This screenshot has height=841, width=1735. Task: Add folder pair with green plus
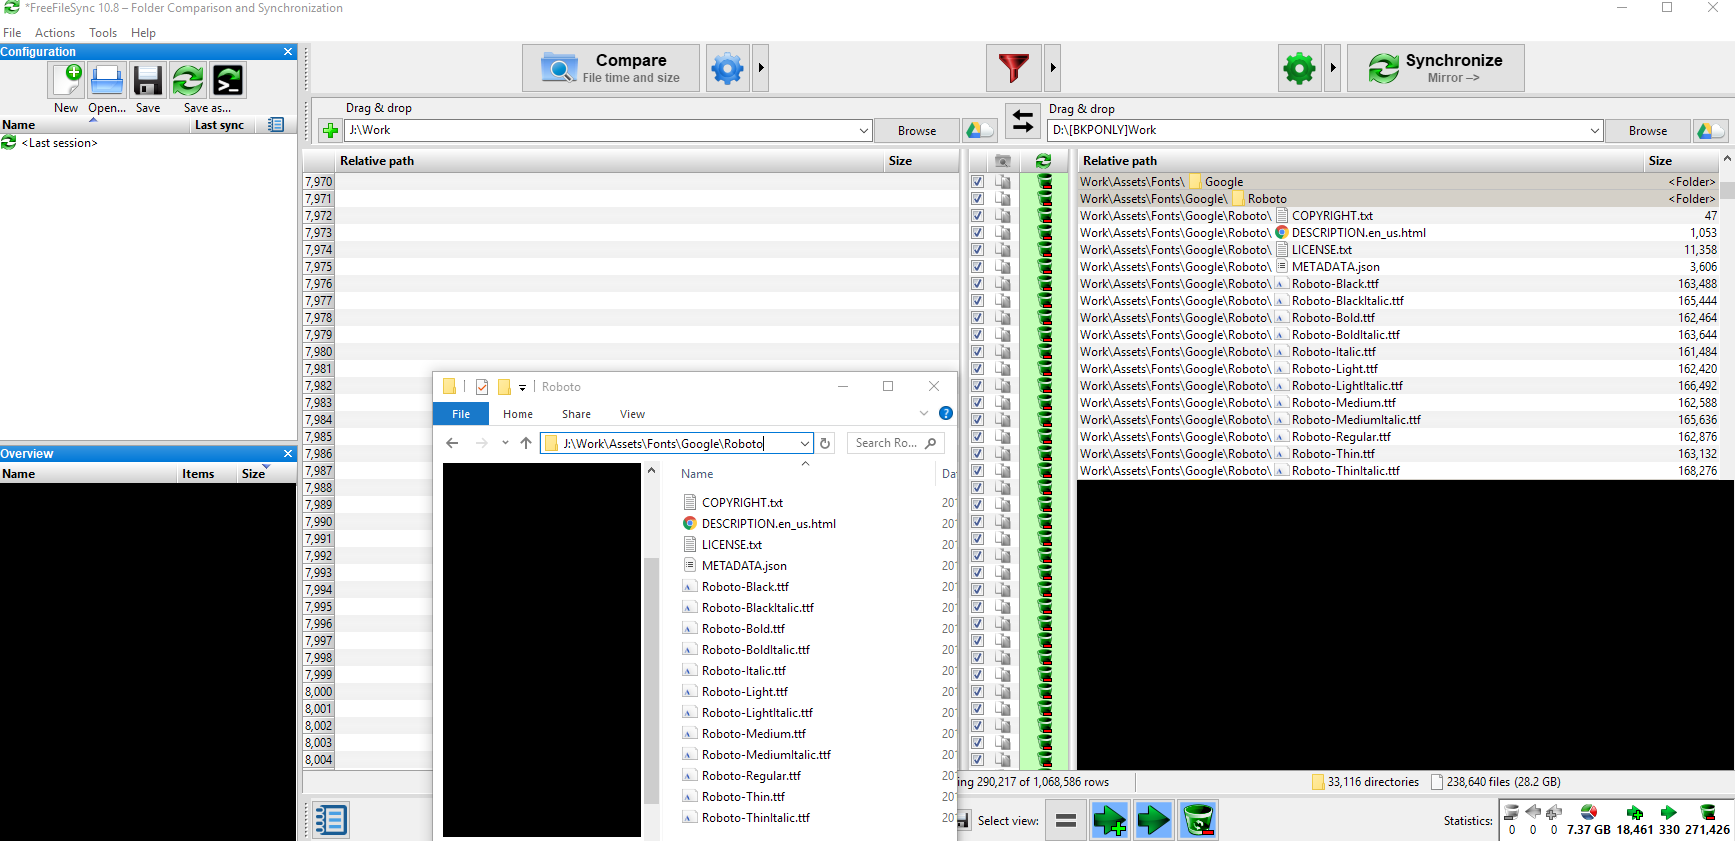[330, 130]
